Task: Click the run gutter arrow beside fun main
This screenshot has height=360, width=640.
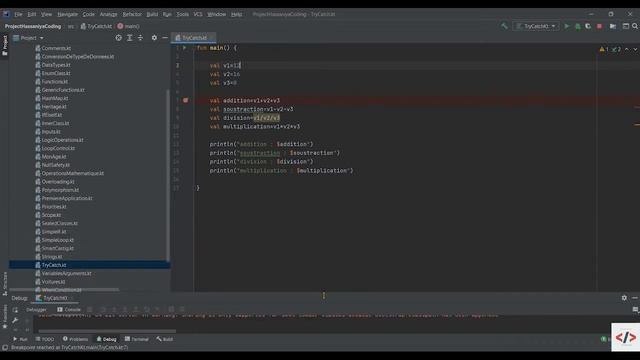Action: pyautogui.click(x=184, y=48)
